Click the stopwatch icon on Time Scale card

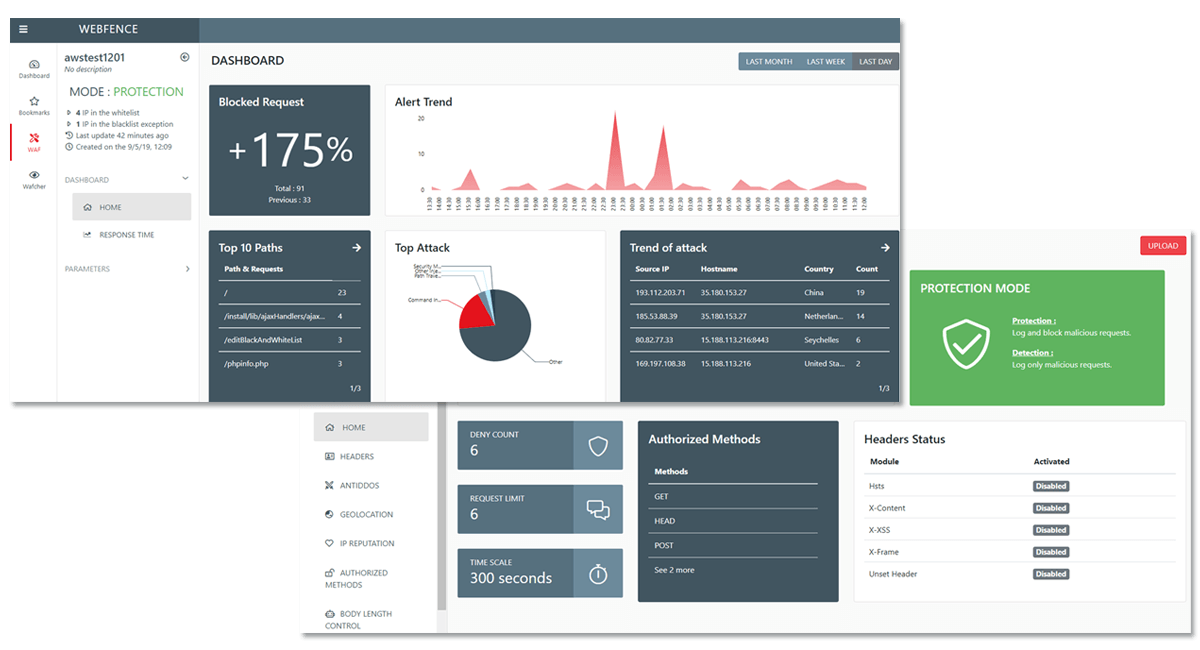[x=598, y=574]
